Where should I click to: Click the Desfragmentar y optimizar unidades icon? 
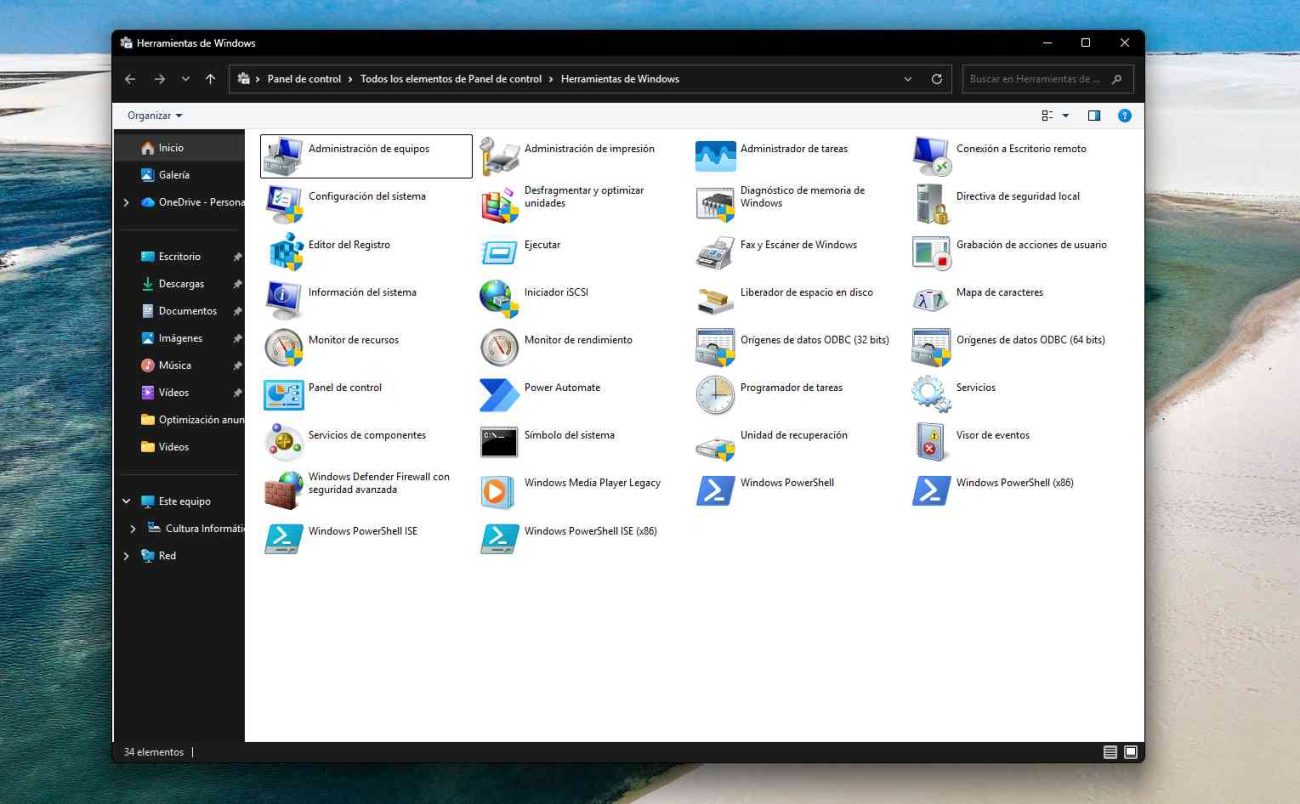pos(500,204)
